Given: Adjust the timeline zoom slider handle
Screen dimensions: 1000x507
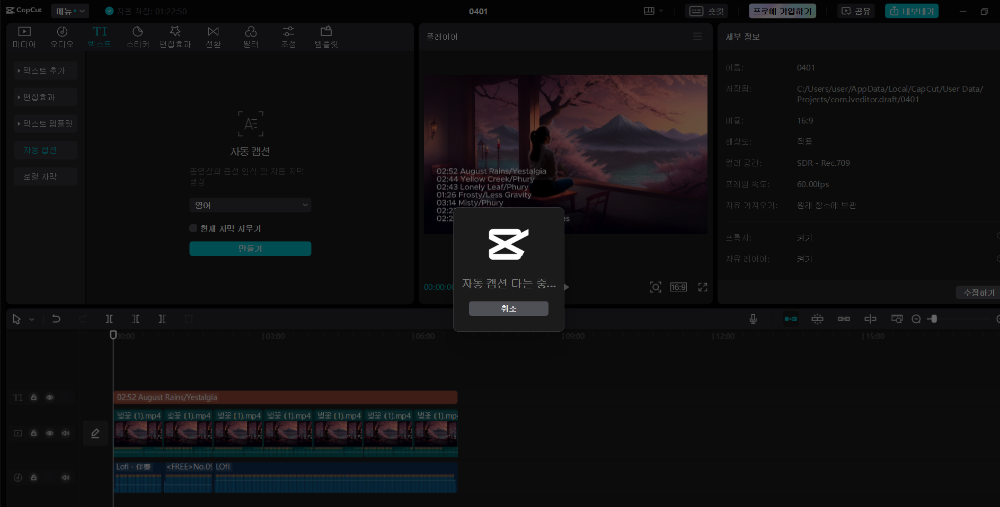Looking at the screenshot, I should tap(933, 319).
